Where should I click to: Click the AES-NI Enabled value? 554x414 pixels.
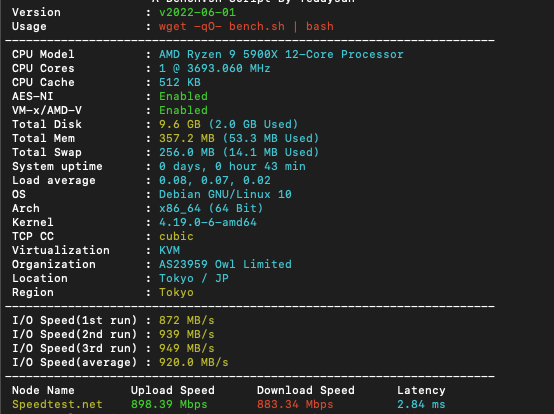183,96
